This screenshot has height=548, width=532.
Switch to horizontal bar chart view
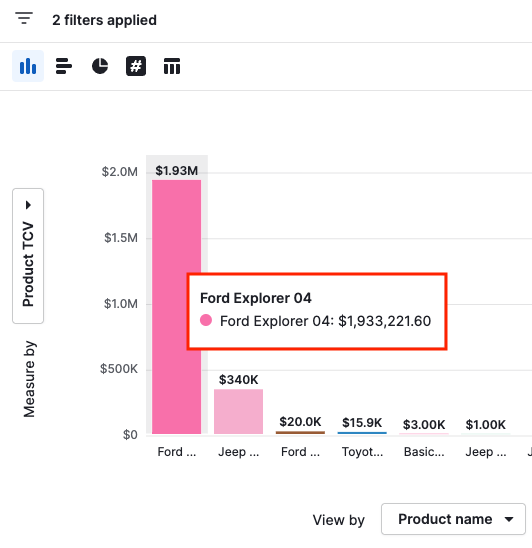pos(64,66)
